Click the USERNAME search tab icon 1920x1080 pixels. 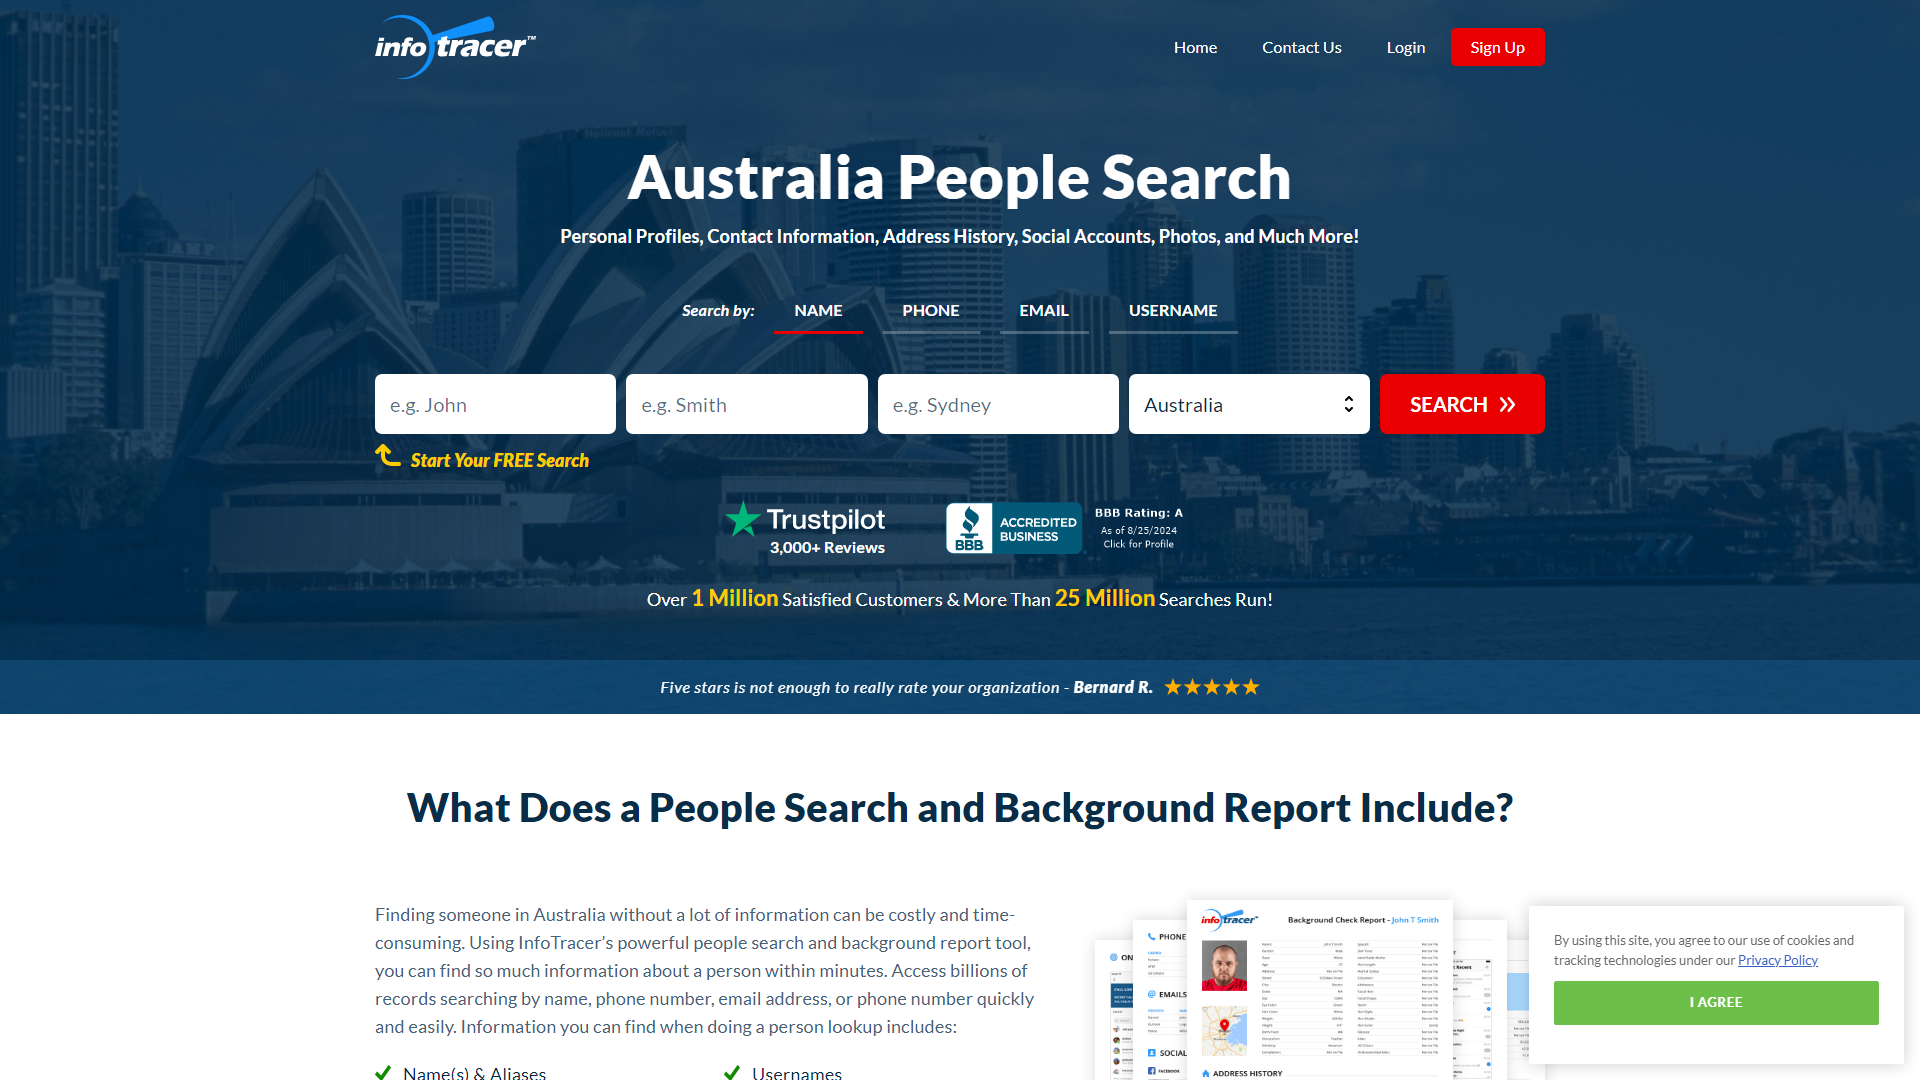(1172, 309)
